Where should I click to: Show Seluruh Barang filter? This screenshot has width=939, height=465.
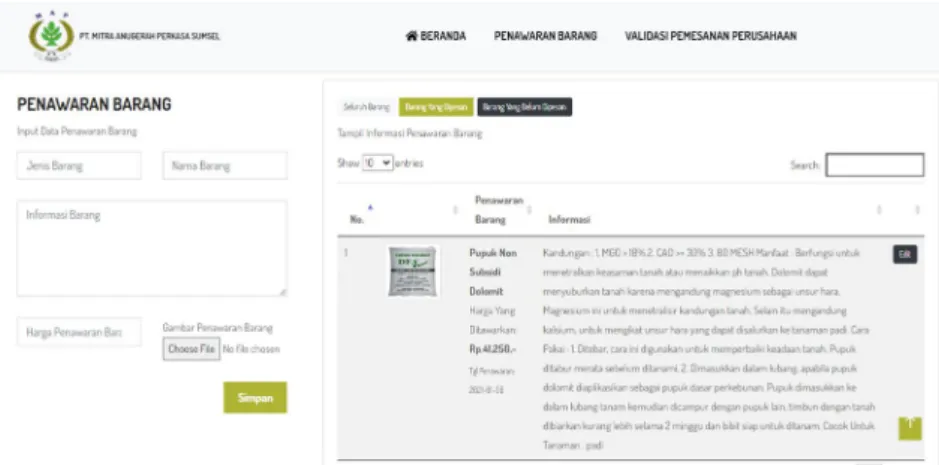pyautogui.click(x=366, y=107)
